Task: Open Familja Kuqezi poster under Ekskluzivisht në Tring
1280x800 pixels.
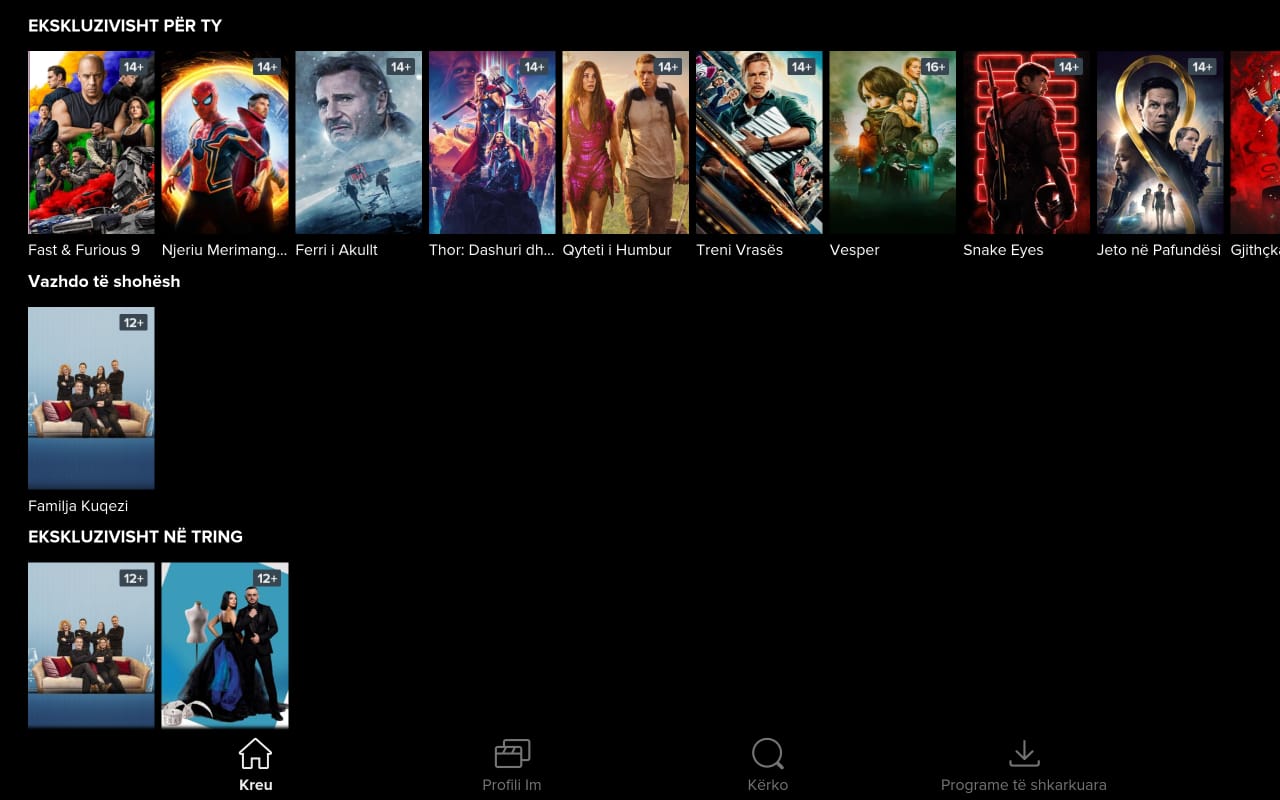Action: (91, 645)
